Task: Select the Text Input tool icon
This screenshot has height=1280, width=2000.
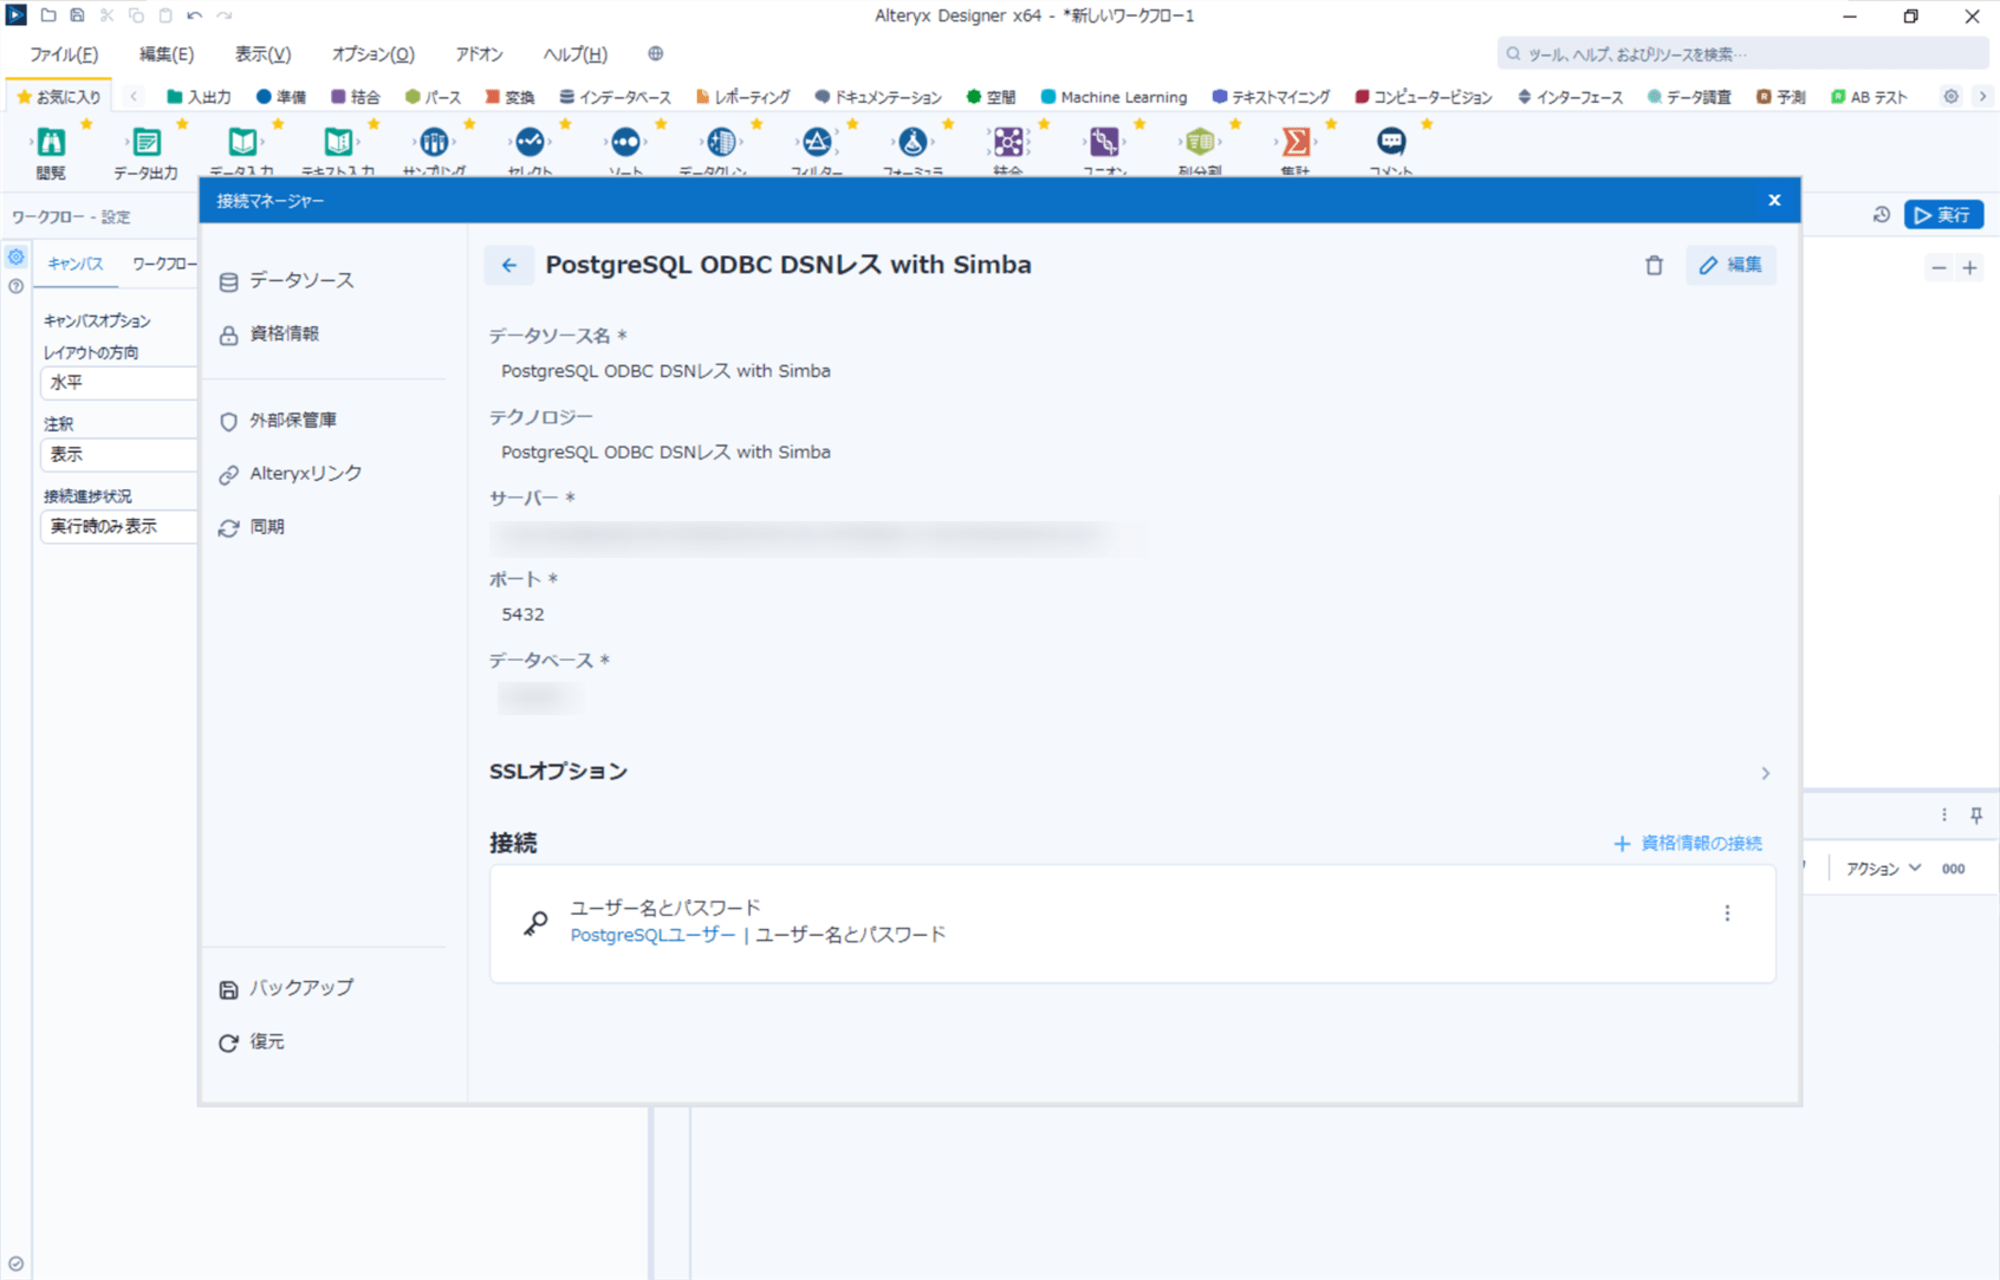Action: coord(338,142)
